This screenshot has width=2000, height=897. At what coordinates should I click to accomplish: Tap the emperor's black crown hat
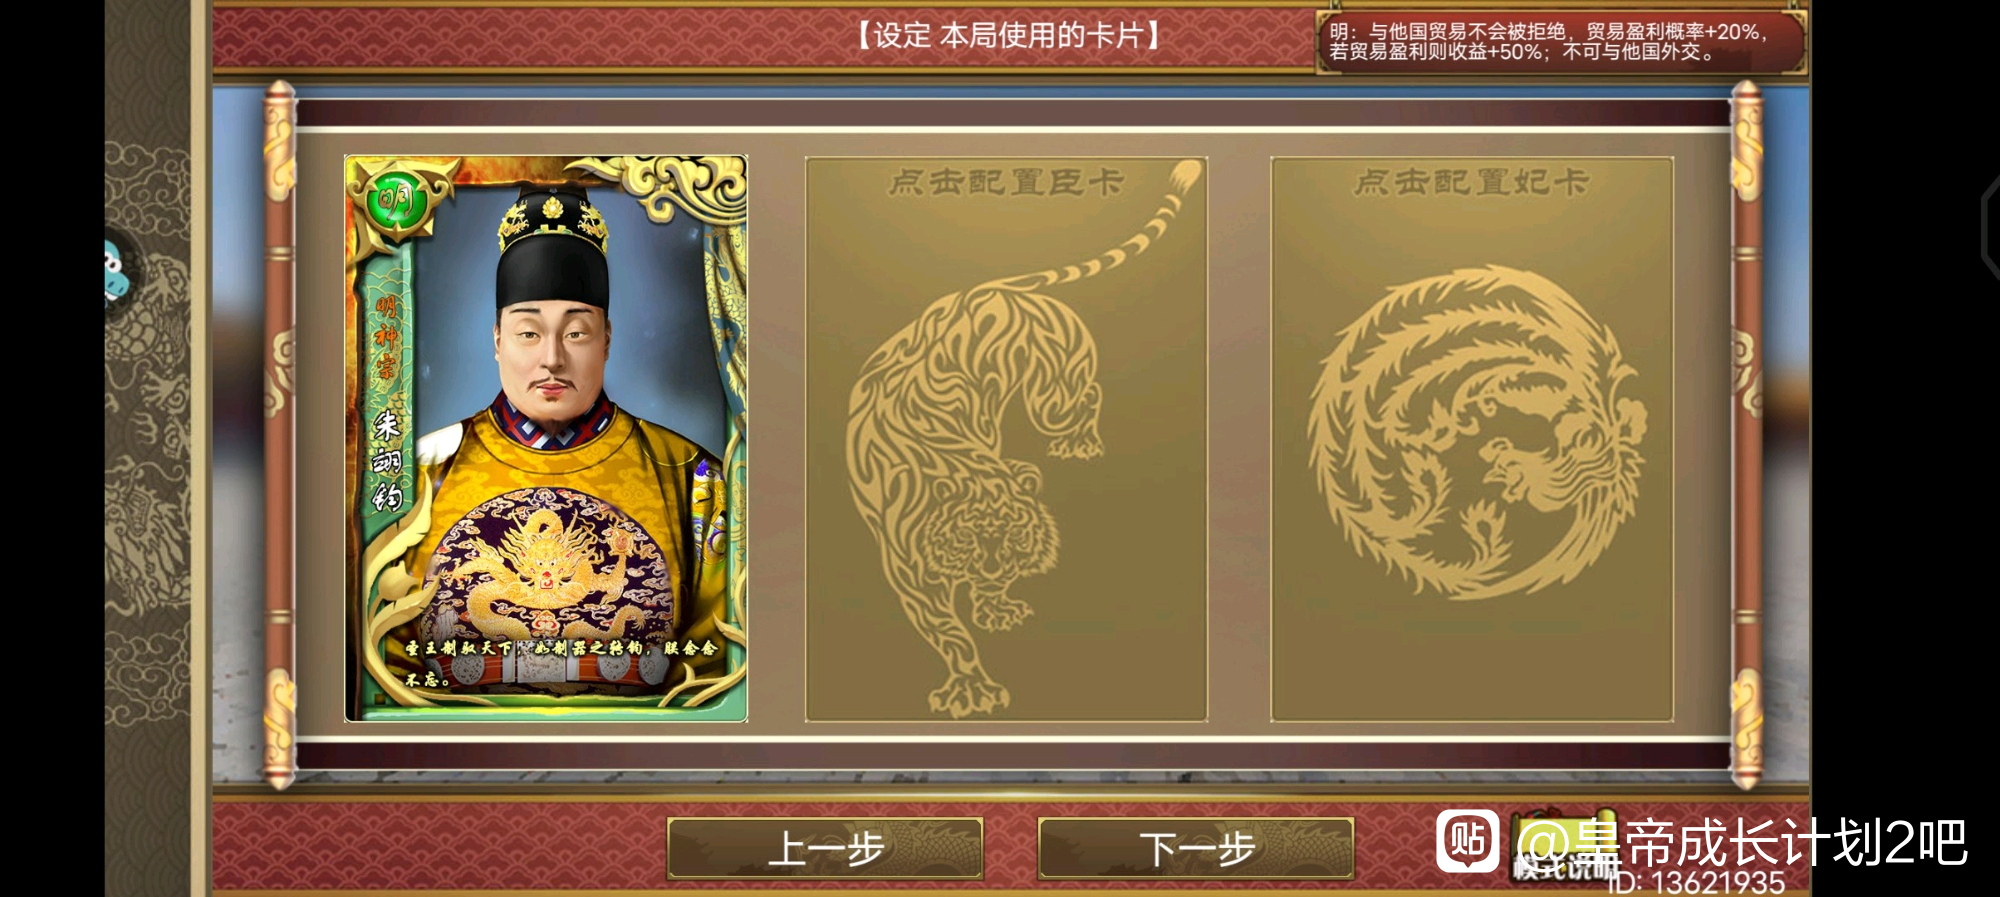tap(552, 249)
